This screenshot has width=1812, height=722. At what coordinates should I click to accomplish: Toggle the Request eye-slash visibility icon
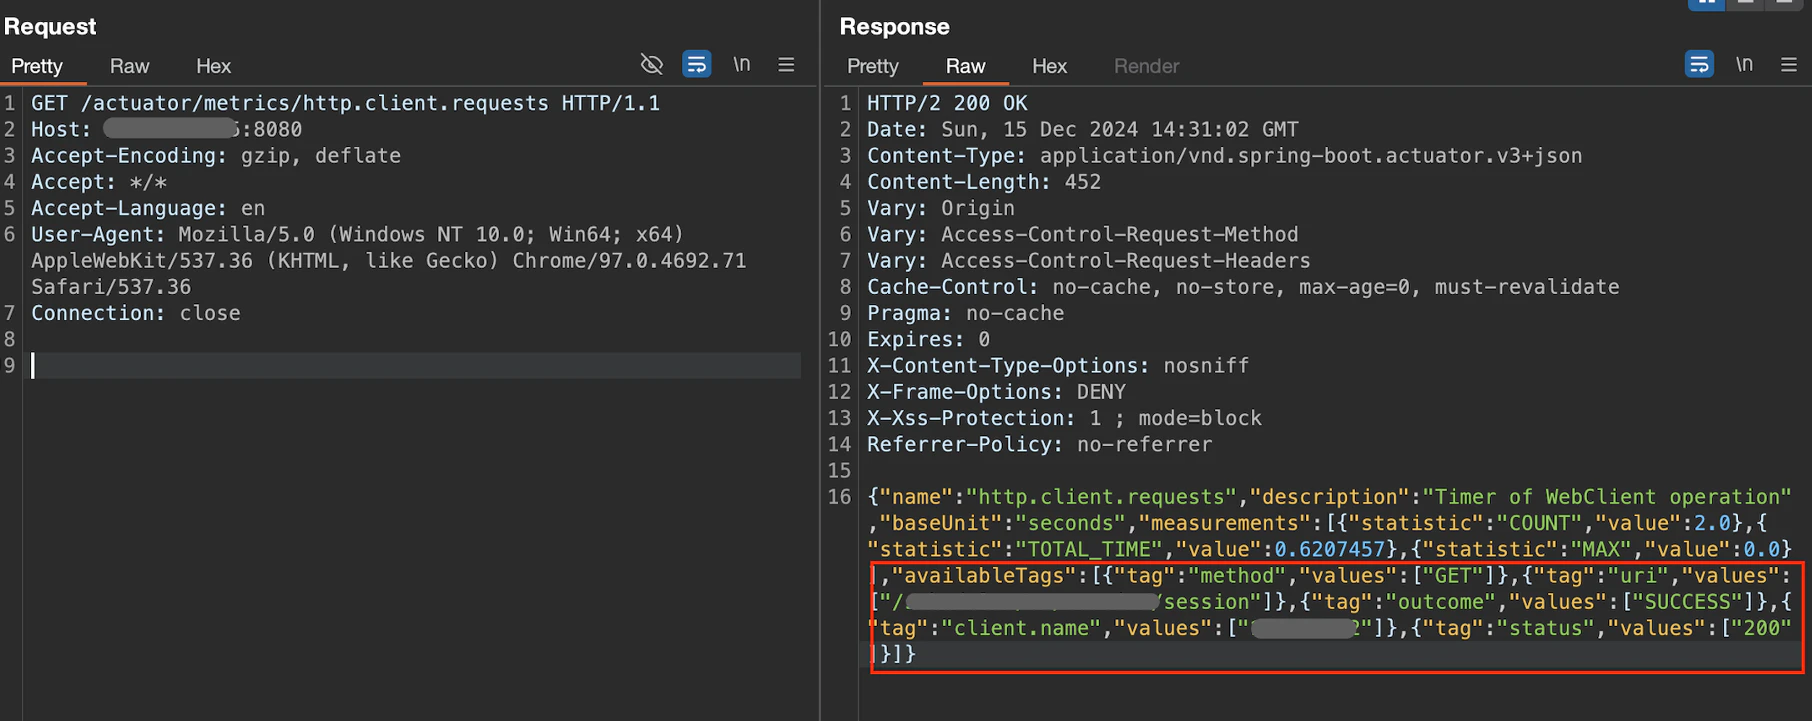pyautogui.click(x=651, y=65)
